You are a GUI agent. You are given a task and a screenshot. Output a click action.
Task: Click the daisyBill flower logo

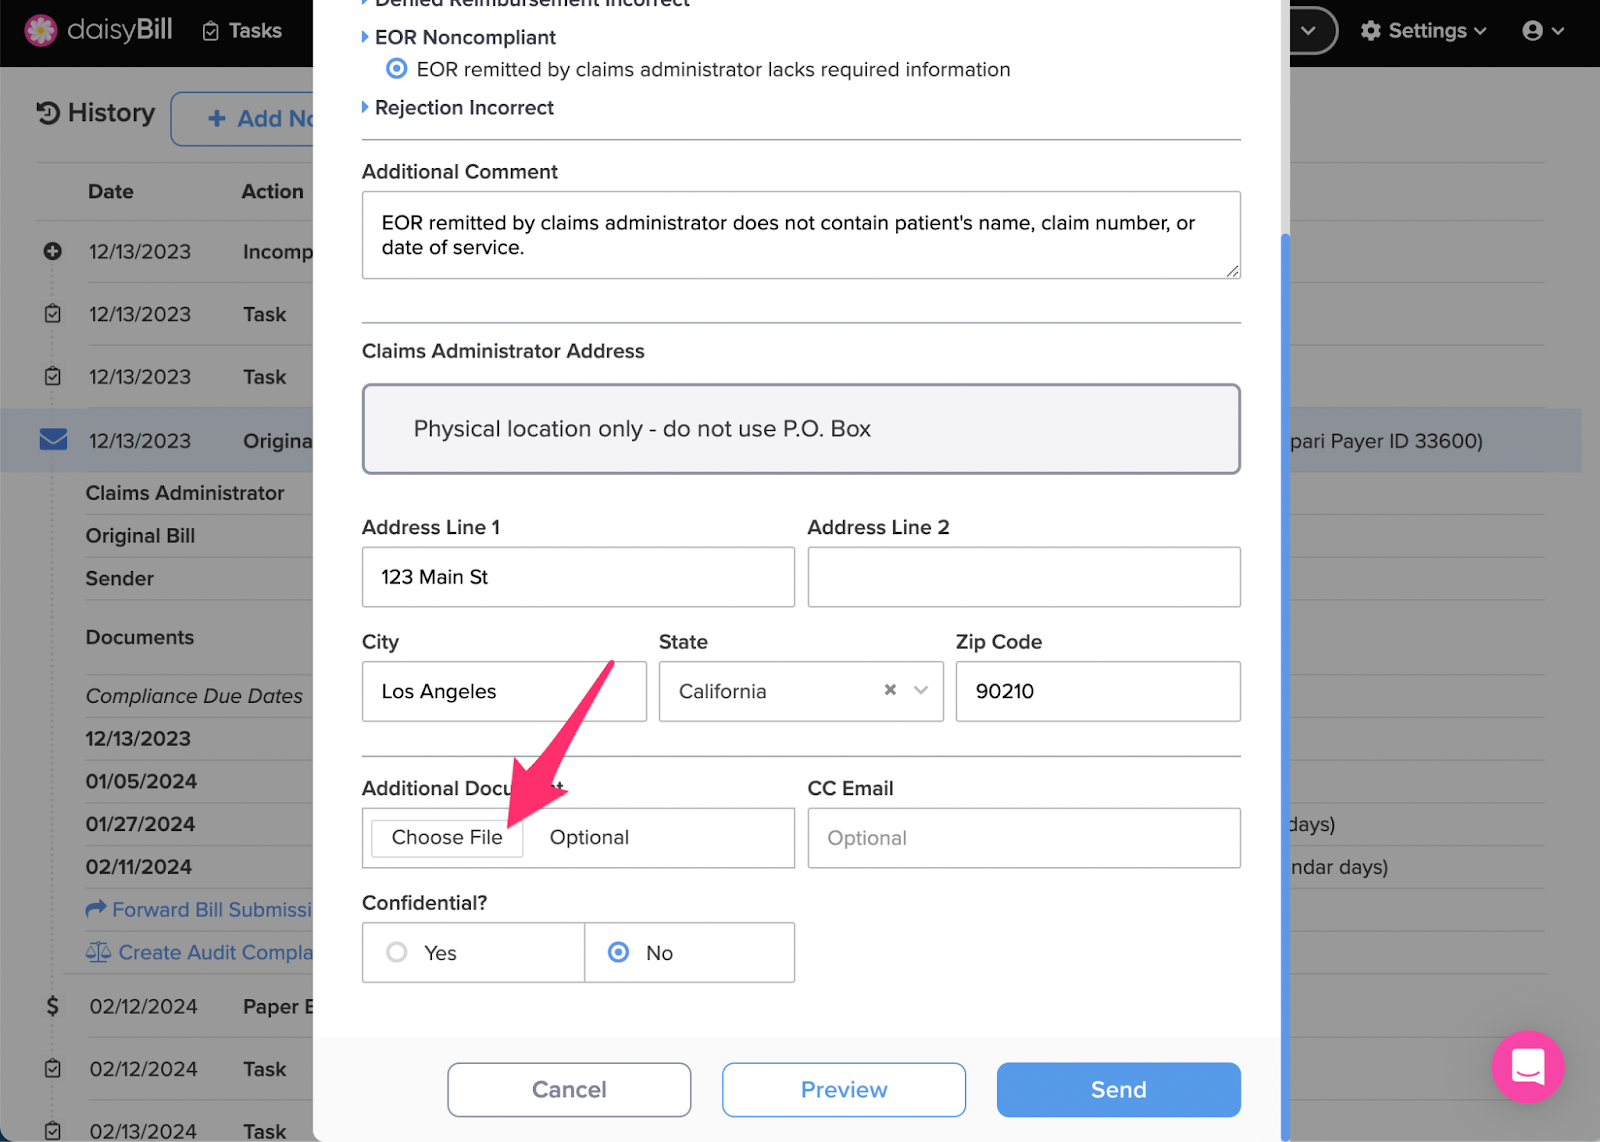41,31
